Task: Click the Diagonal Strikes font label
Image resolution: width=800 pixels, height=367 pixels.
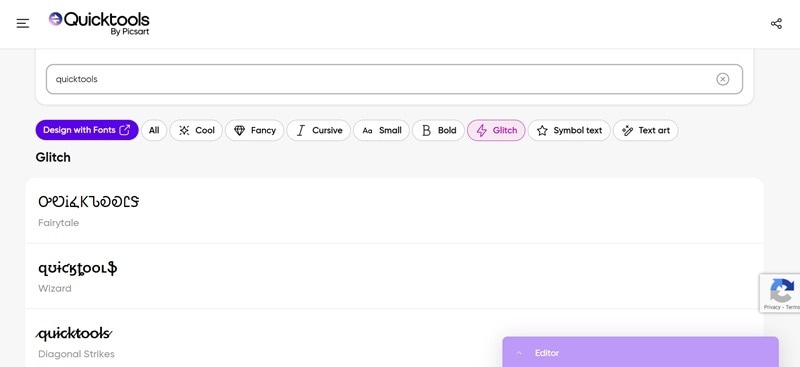Action: pyautogui.click(x=76, y=354)
